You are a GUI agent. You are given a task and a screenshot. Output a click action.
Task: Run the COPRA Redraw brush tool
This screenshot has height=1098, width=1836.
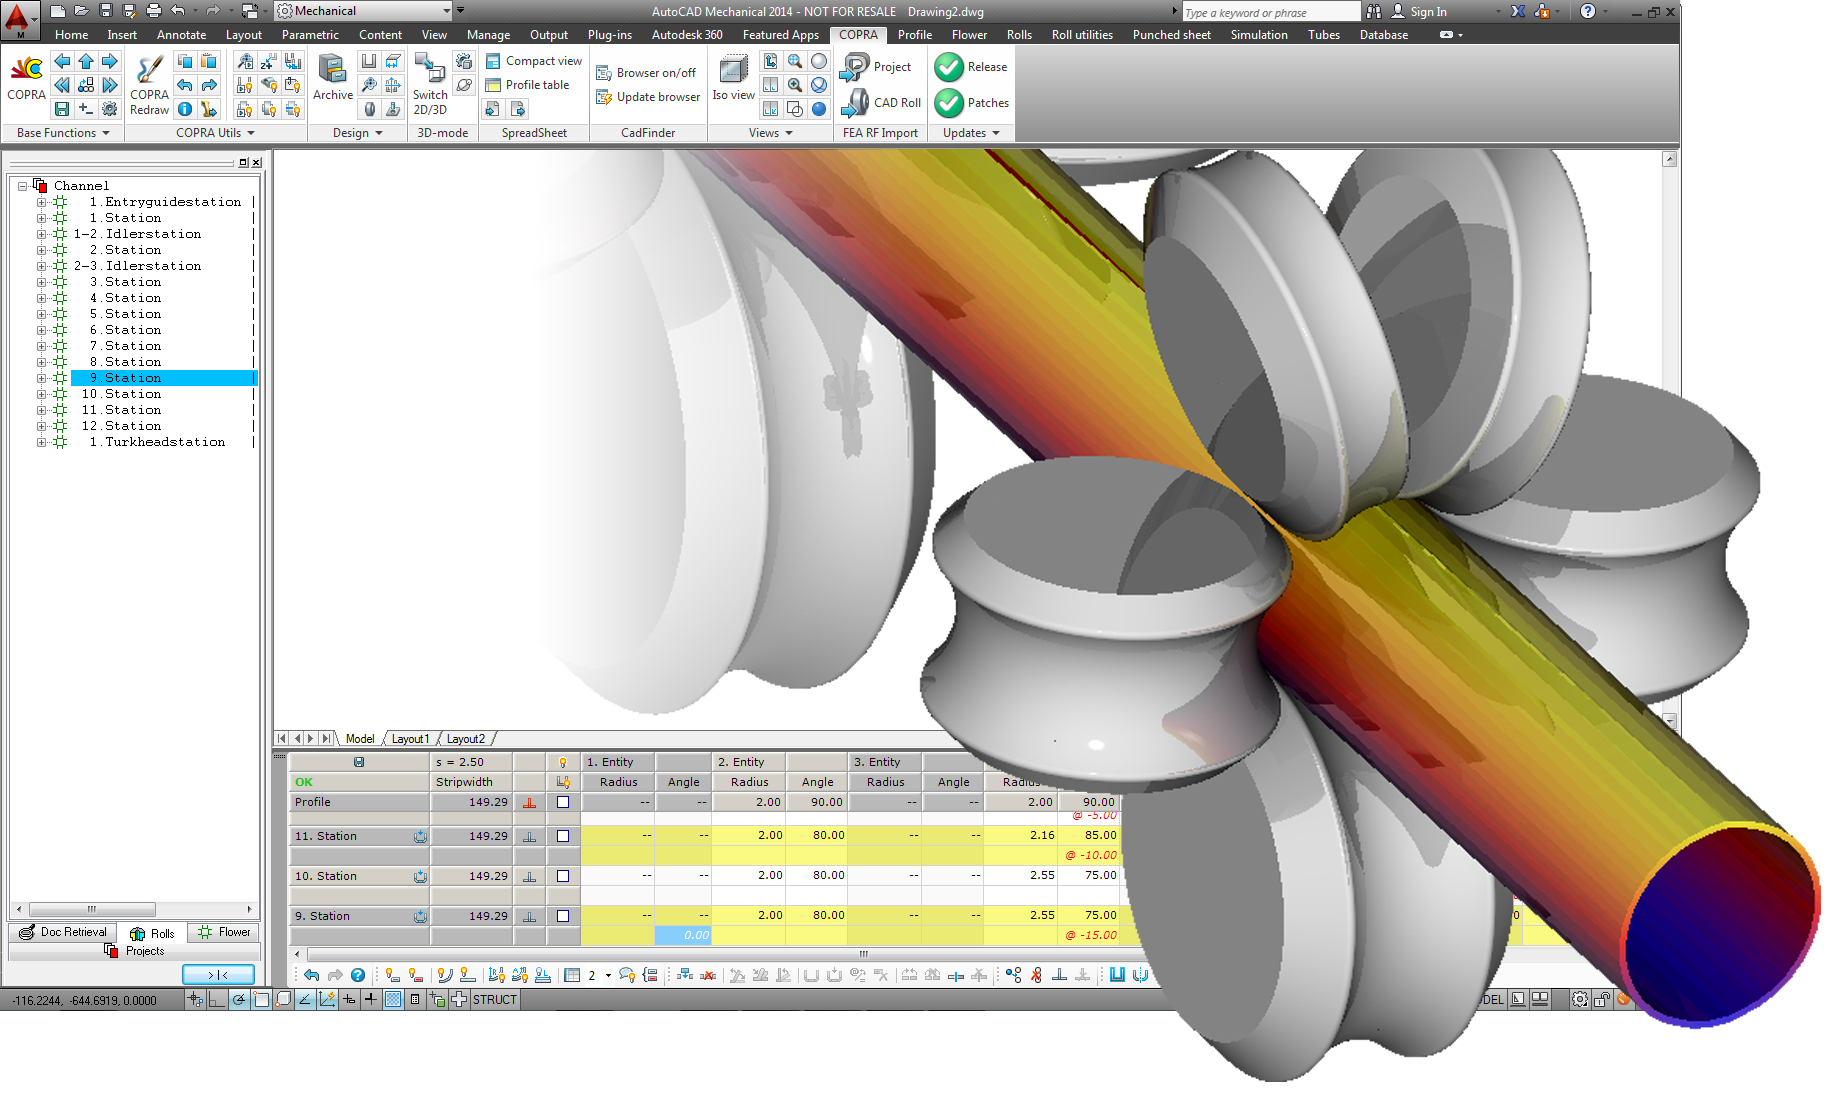[x=149, y=69]
